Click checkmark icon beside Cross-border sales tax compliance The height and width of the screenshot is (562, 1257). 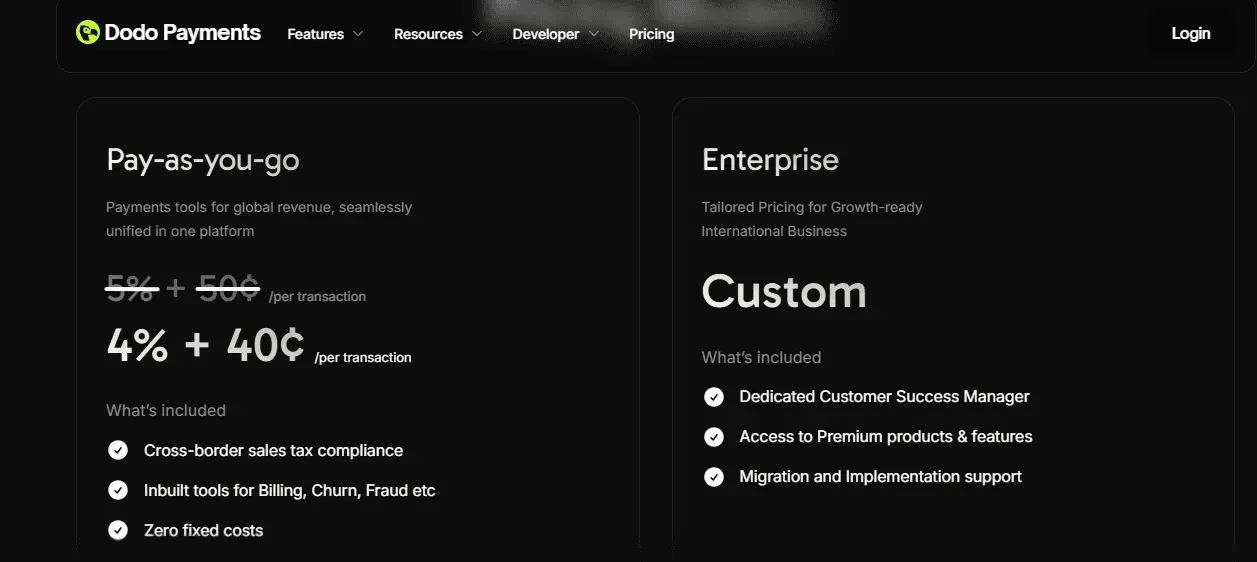coord(118,450)
